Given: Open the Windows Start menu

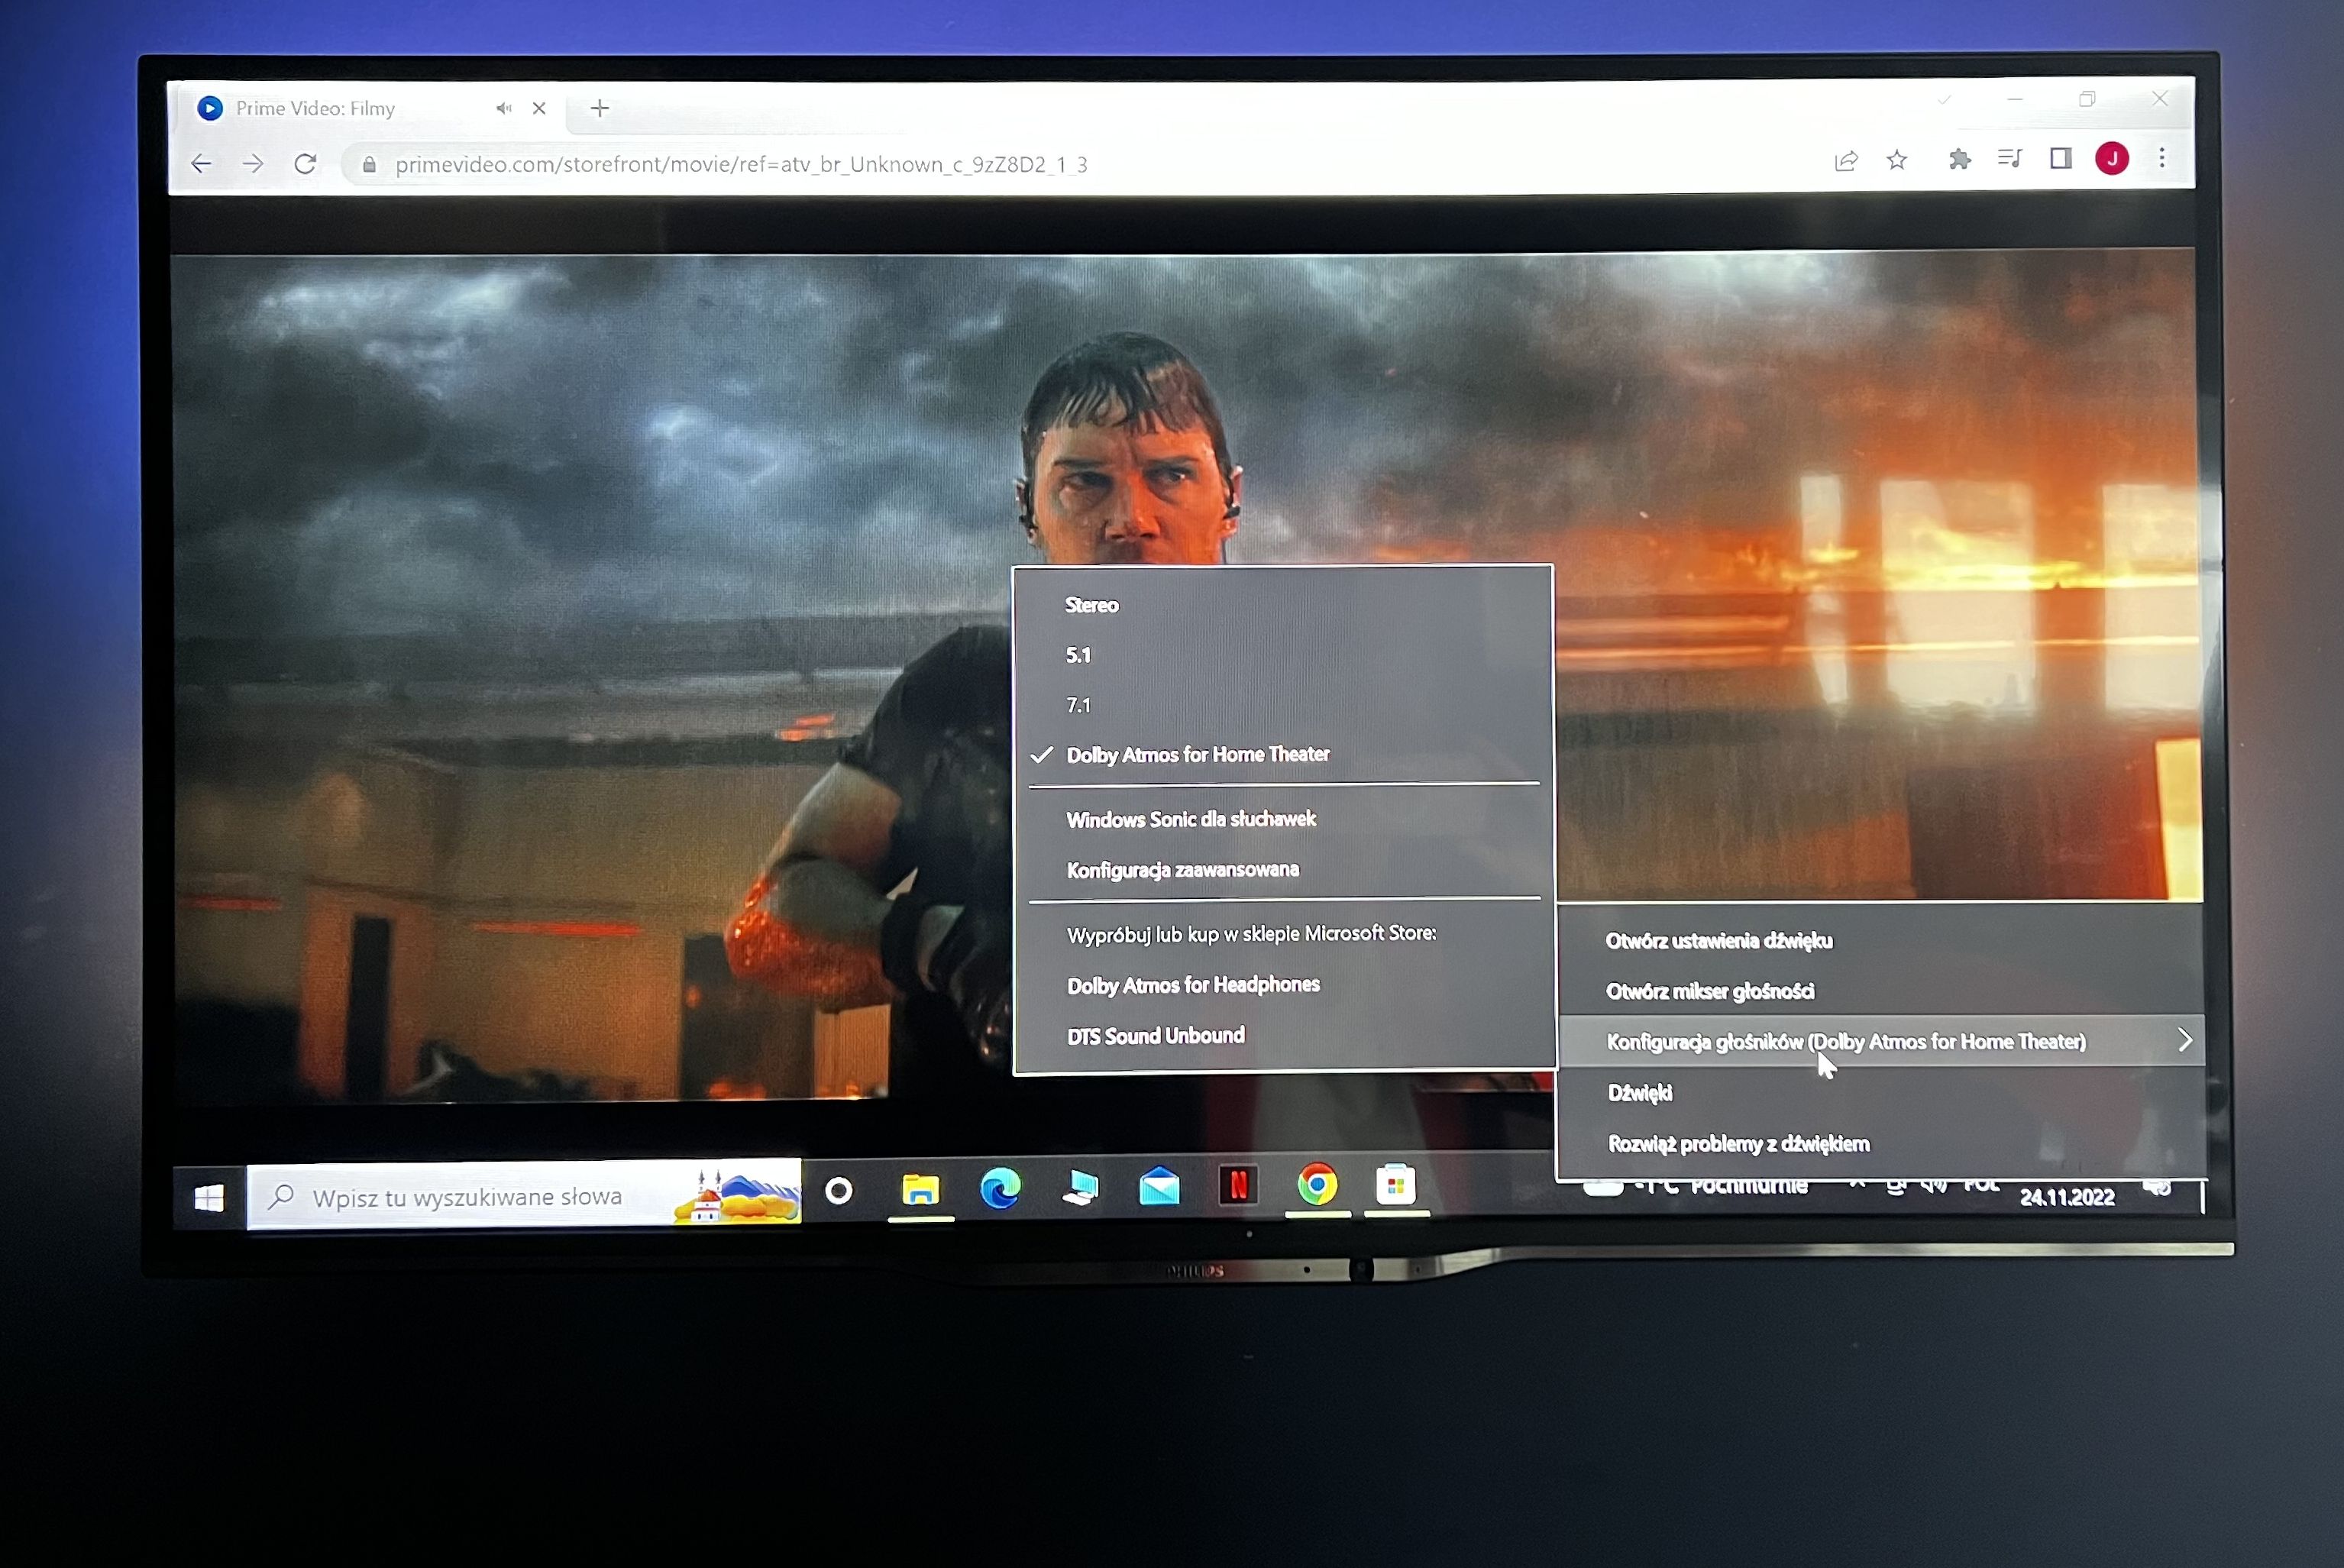Looking at the screenshot, I should pyautogui.click(x=209, y=1198).
